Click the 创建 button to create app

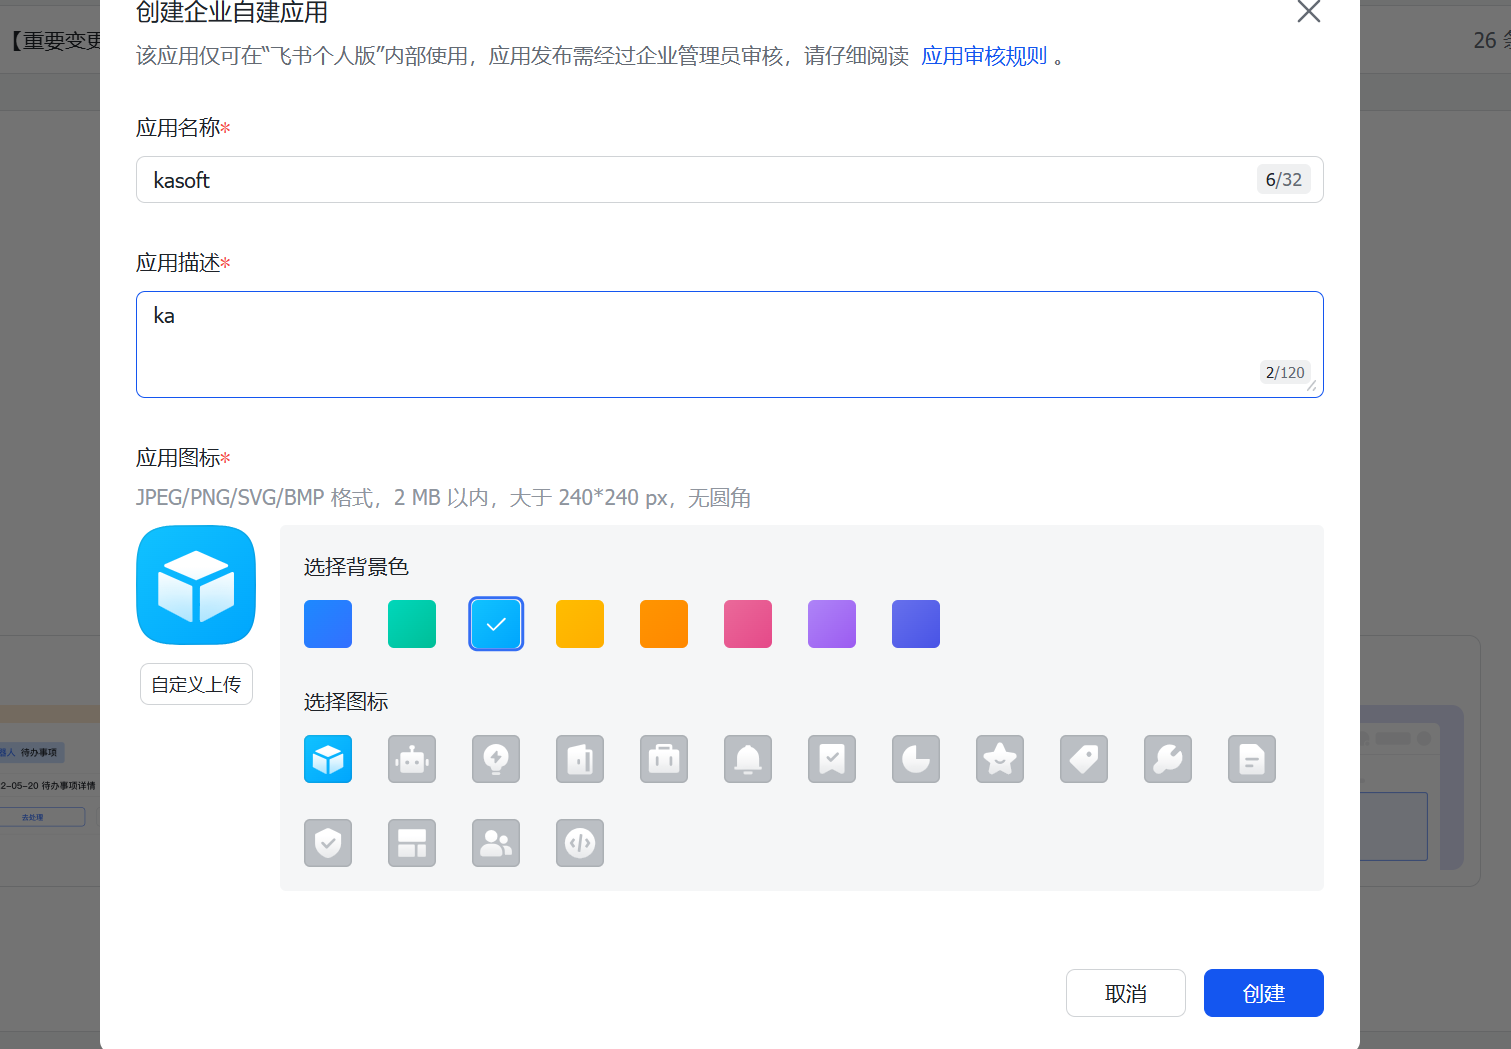pyautogui.click(x=1263, y=993)
